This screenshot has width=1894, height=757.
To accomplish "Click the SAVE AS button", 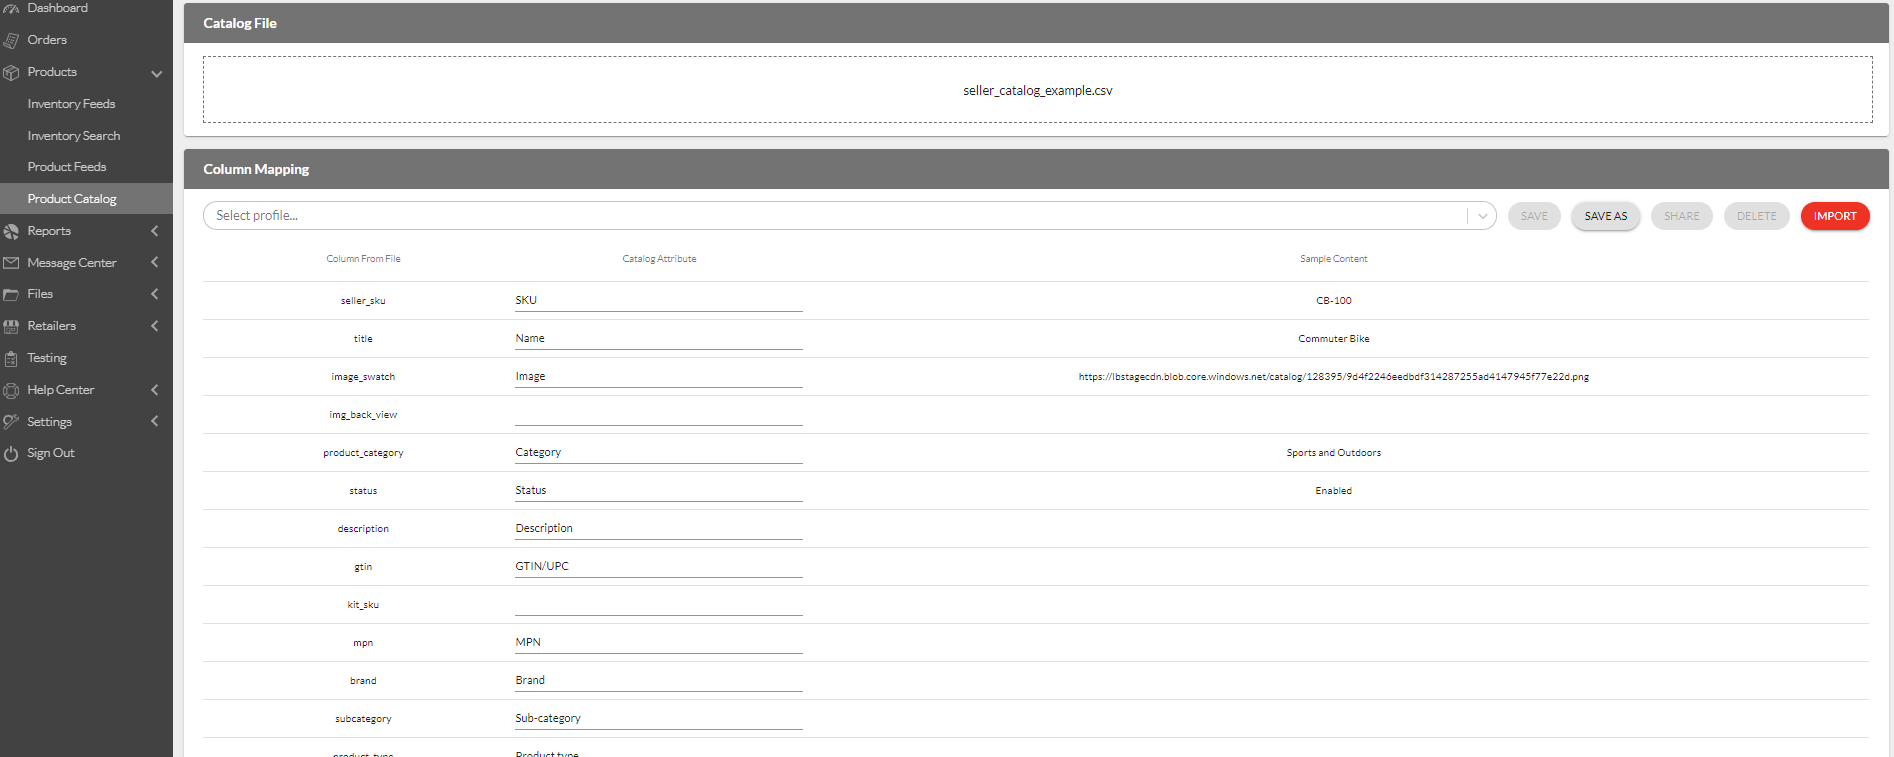I will point(1605,216).
